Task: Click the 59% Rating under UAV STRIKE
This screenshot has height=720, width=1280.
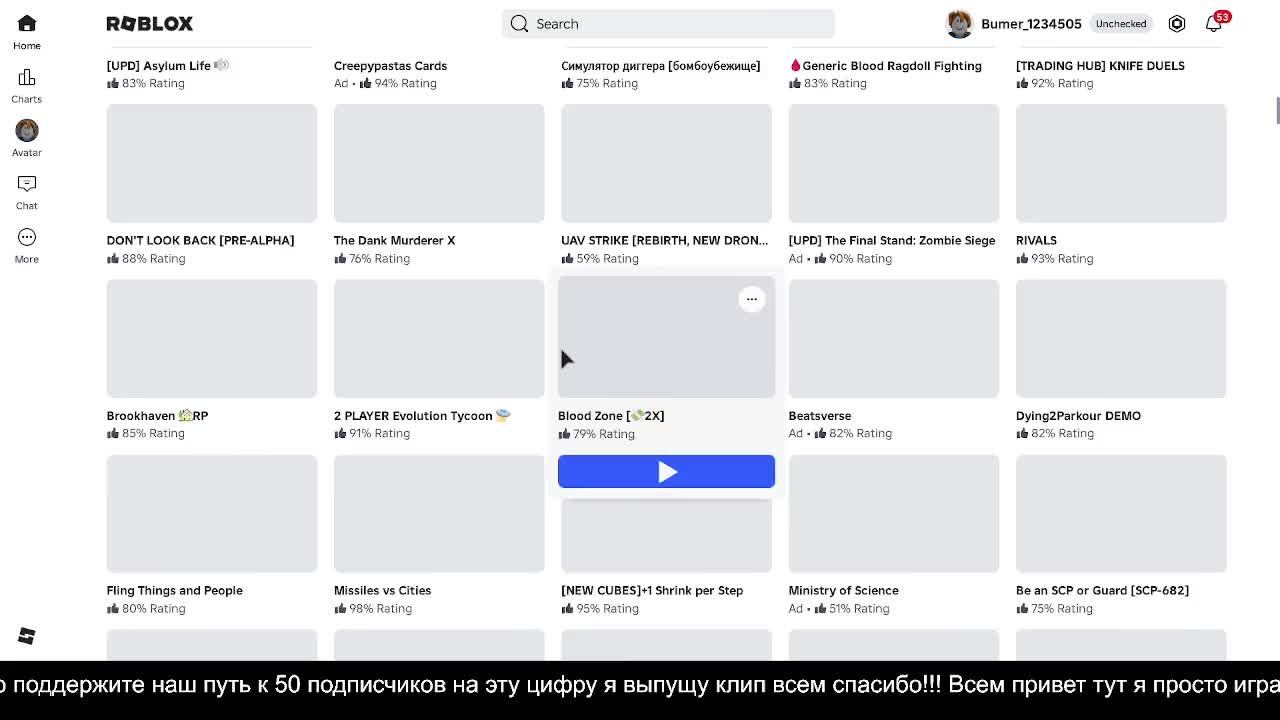Action: point(600,258)
